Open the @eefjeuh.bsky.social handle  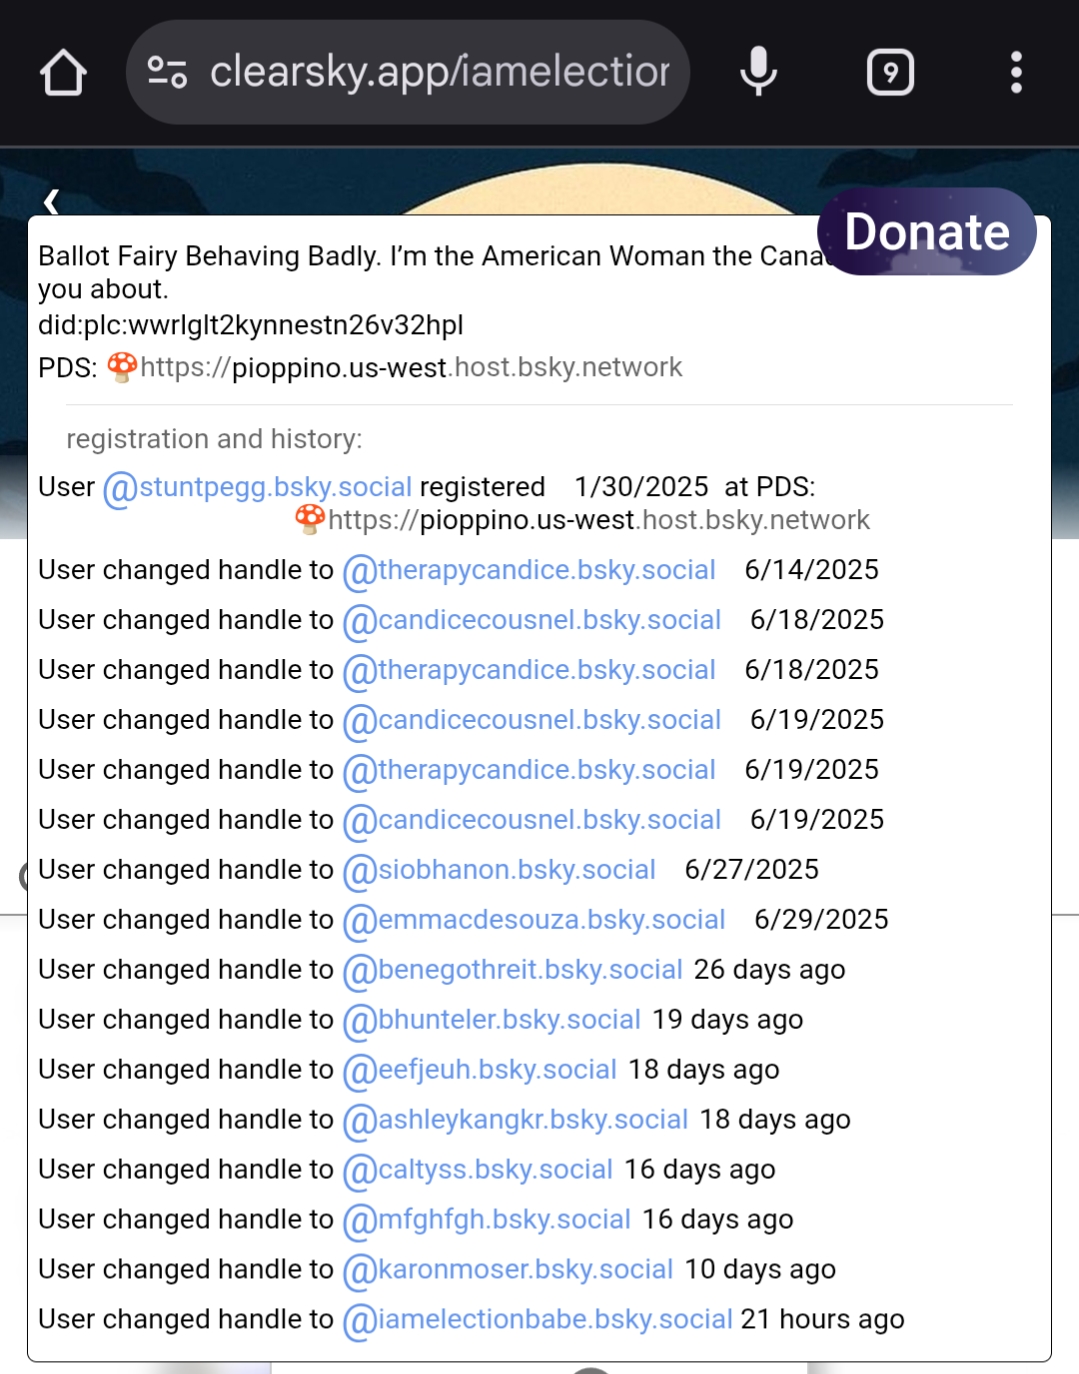click(480, 1070)
